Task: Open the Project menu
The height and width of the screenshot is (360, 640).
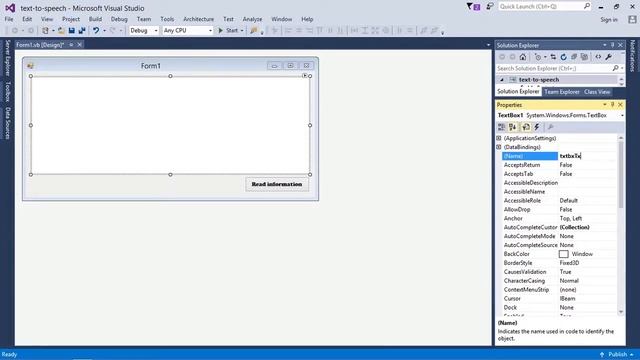Action: (x=71, y=19)
